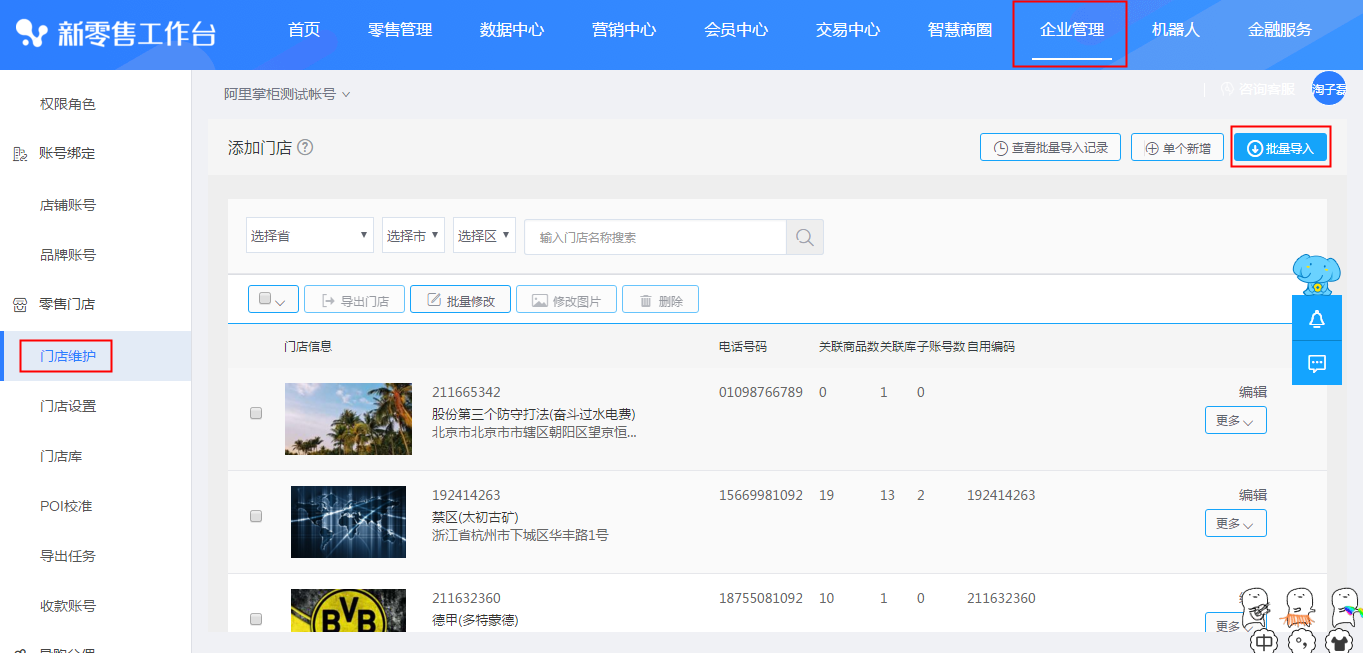1363x653 pixels.
Task: Click the 电话号码 column header
Action: [x=743, y=347]
